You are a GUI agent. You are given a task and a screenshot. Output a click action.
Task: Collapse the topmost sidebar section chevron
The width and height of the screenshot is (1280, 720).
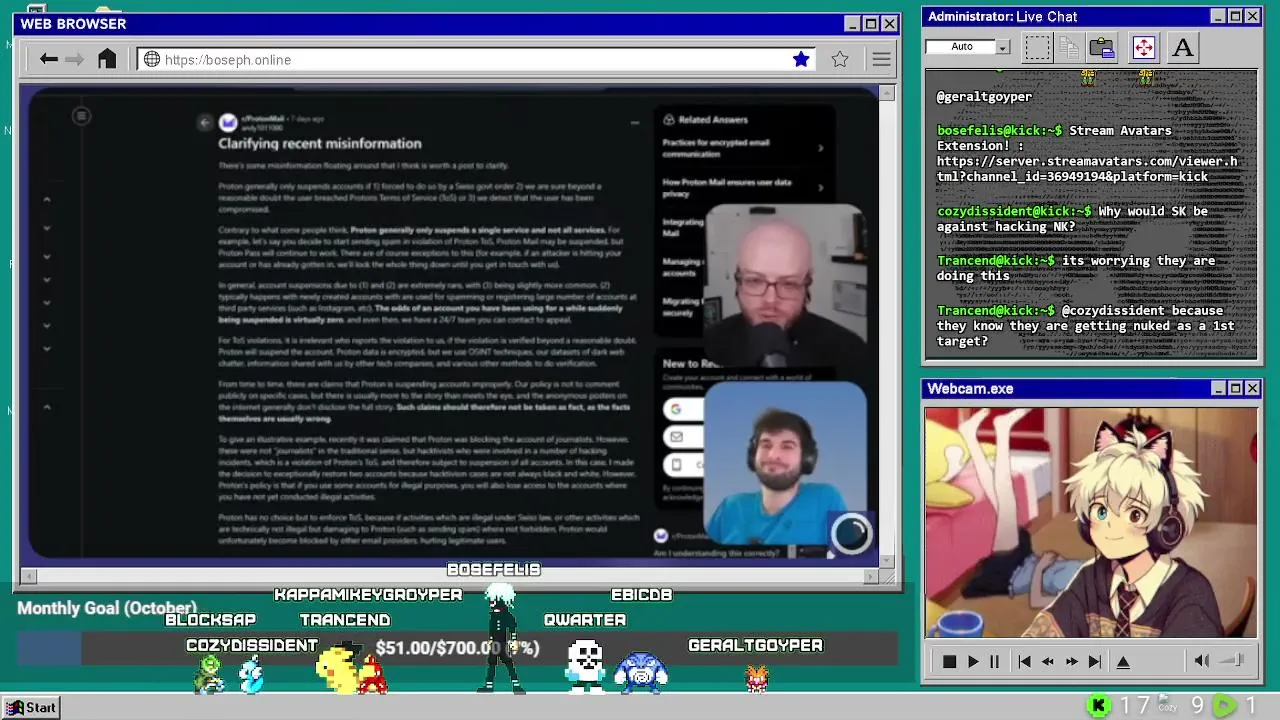pos(47,200)
